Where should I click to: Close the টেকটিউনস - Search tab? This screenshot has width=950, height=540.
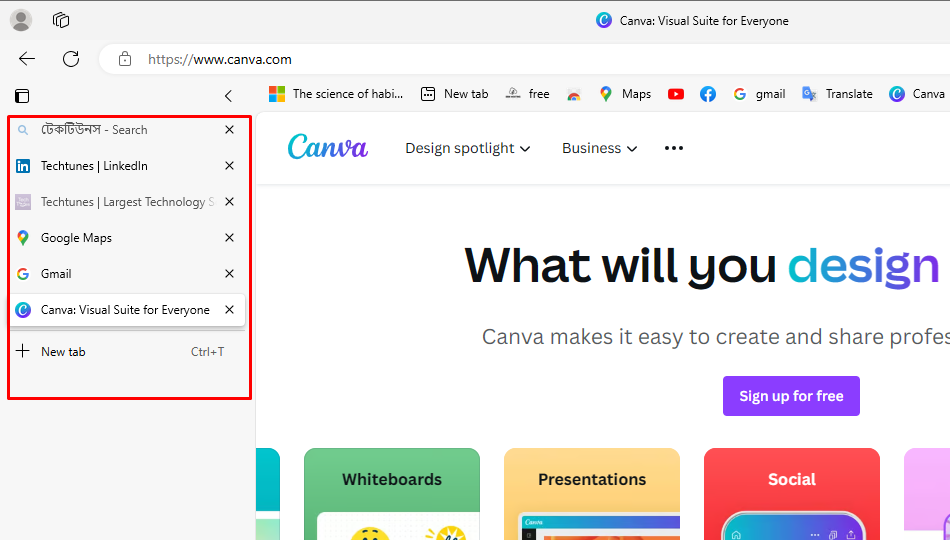pyautogui.click(x=230, y=130)
